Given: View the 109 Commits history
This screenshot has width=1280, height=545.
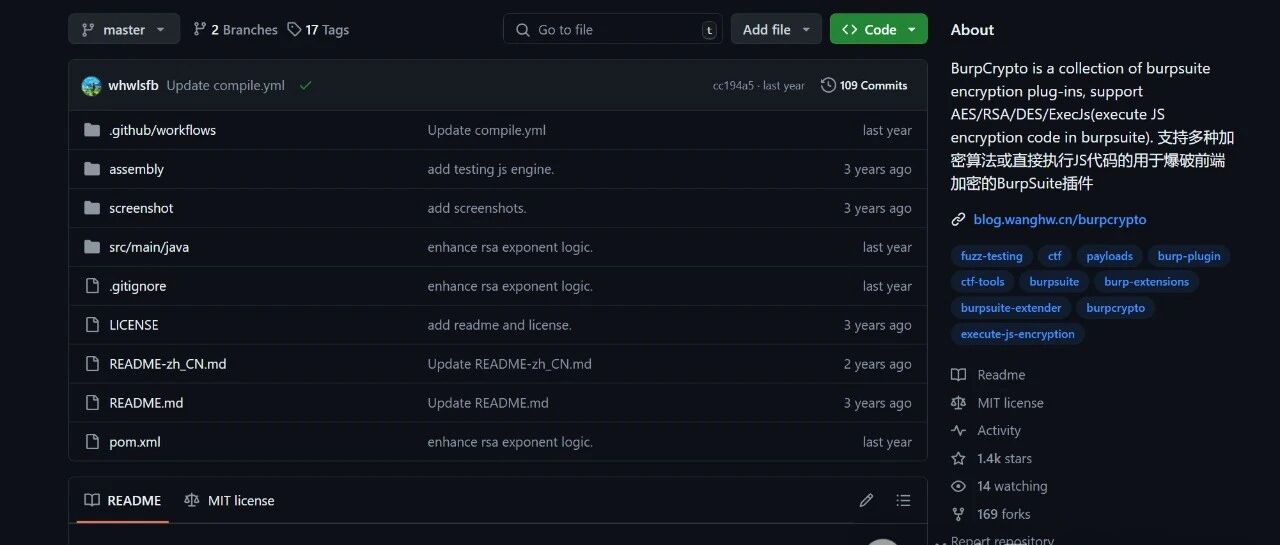Looking at the screenshot, I should (864, 85).
